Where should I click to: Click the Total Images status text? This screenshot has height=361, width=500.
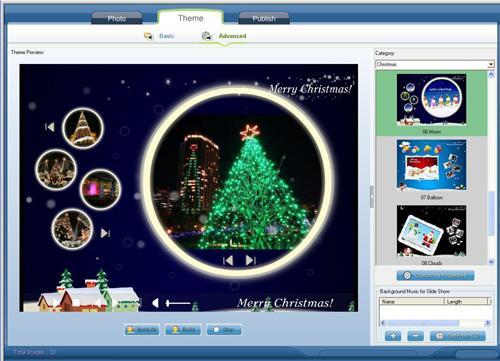point(35,352)
